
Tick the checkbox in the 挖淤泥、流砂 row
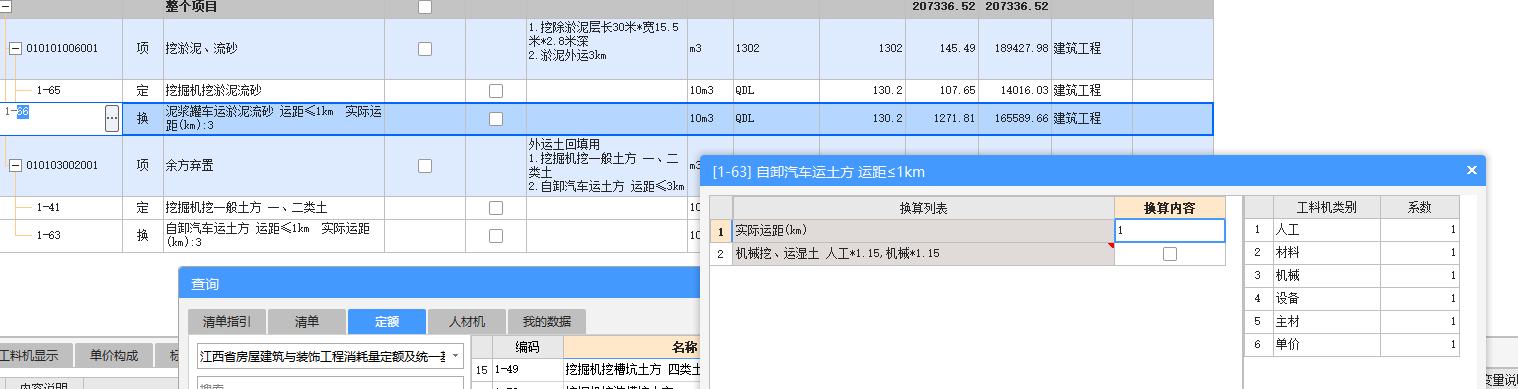[425, 48]
